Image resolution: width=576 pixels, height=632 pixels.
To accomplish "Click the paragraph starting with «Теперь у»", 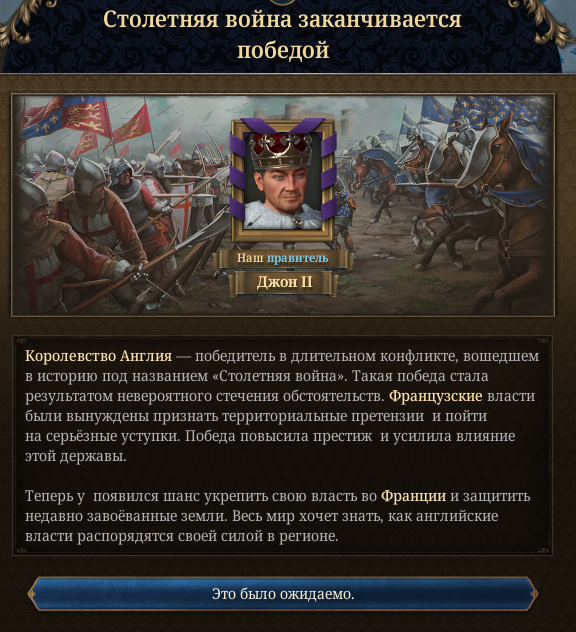I will pos(278,516).
